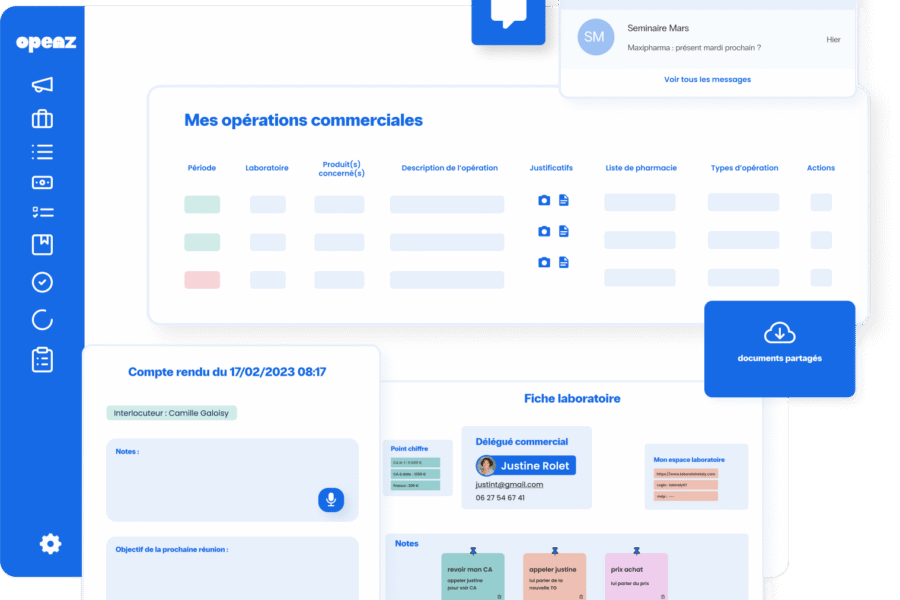Screen dimensions: 900x600
Task: Open the briefcase section in the sidebar
Action: point(41,118)
